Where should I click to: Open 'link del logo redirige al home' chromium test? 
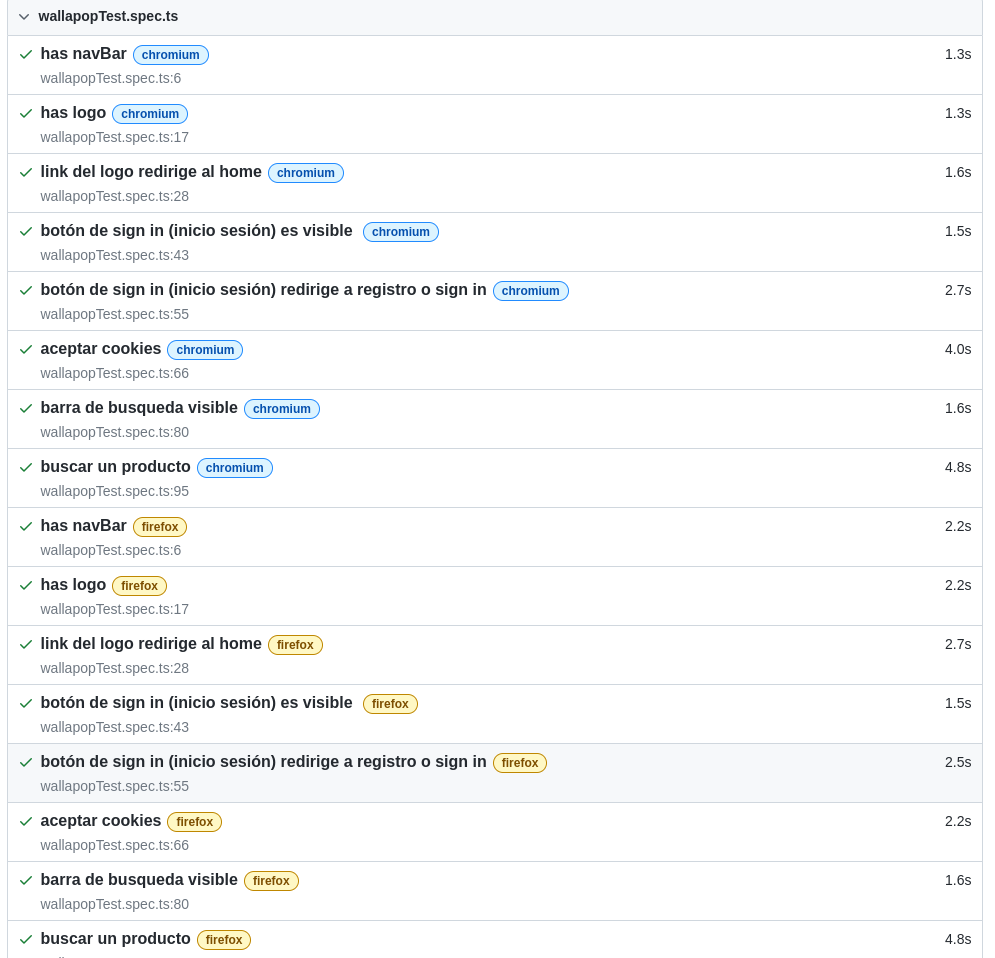[151, 172]
